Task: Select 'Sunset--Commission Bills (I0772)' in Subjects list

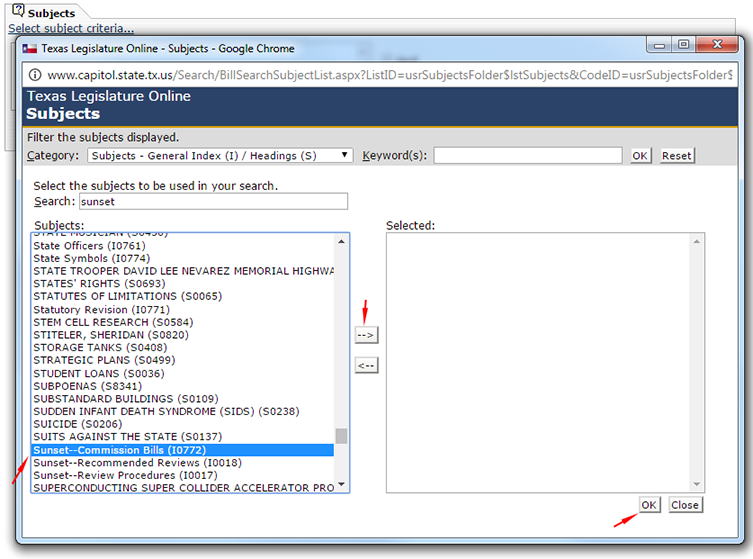Action: [x=182, y=450]
